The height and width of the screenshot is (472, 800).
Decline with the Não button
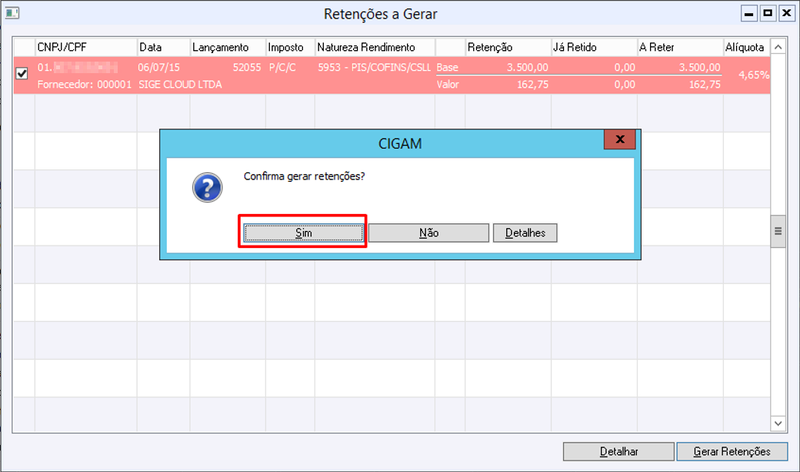429,233
